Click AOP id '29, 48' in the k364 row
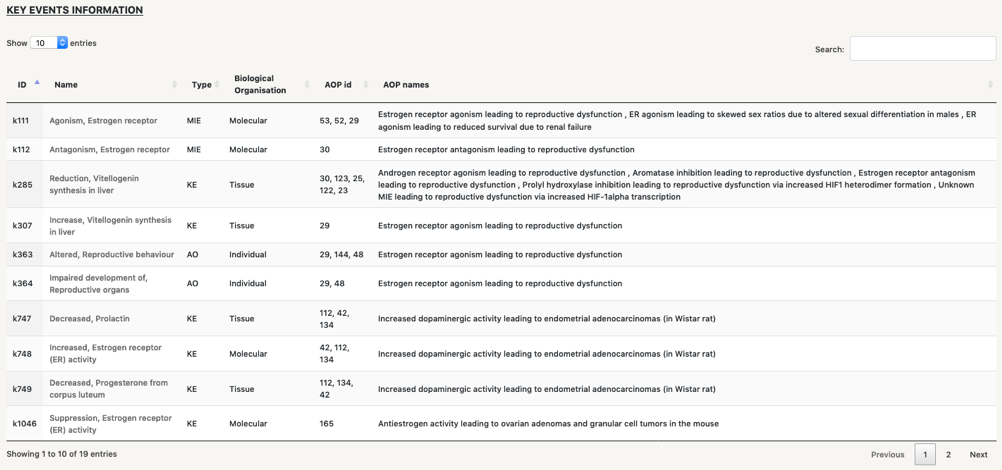 pos(332,283)
